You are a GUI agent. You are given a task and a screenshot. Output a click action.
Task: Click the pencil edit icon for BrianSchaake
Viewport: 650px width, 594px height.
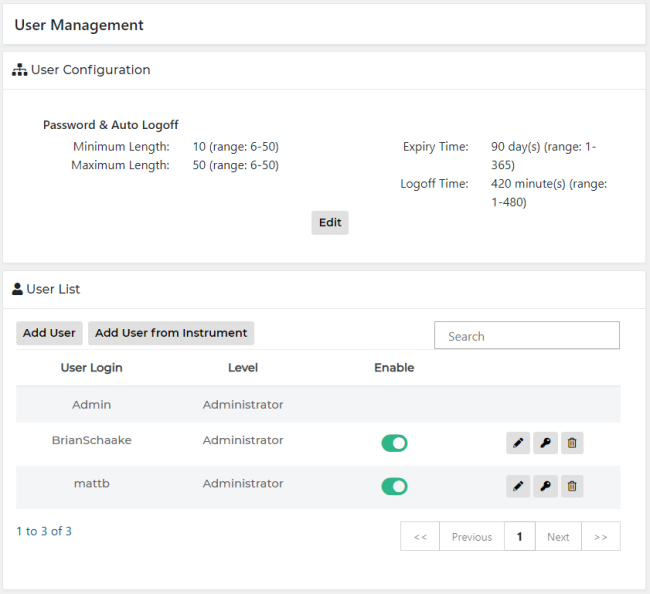pos(518,443)
